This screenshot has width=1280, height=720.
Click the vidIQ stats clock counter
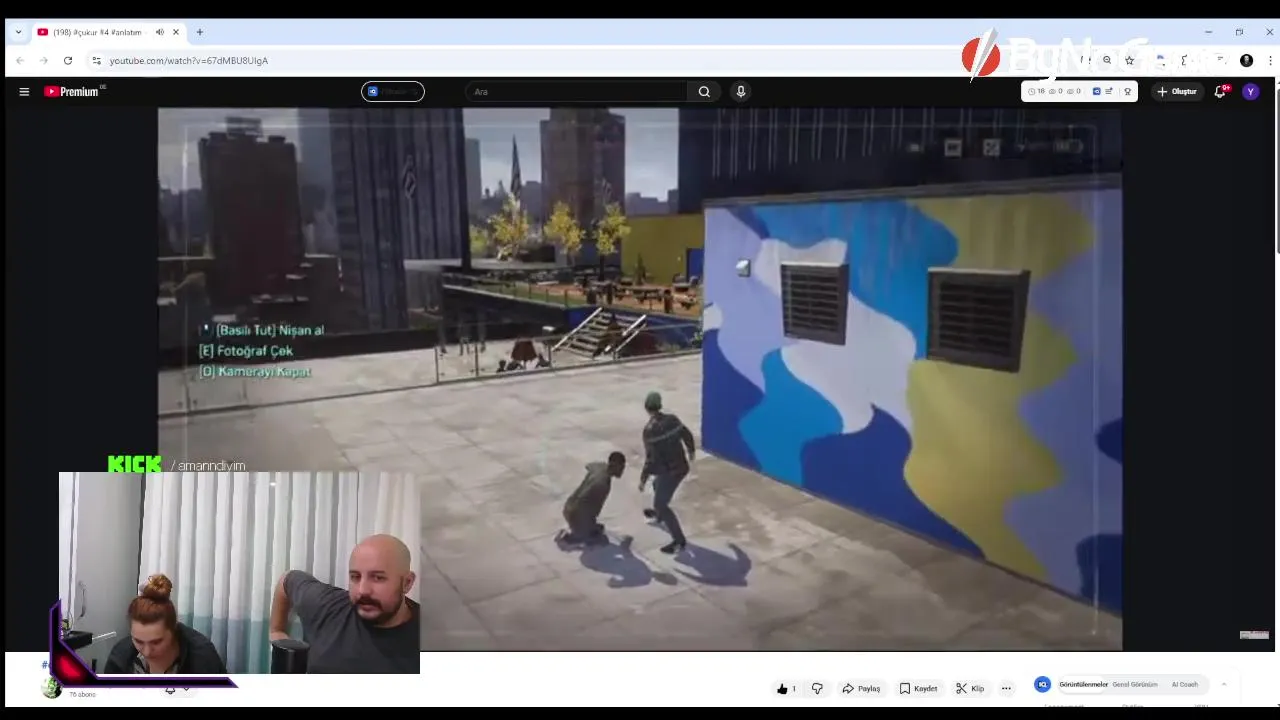[1037, 91]
